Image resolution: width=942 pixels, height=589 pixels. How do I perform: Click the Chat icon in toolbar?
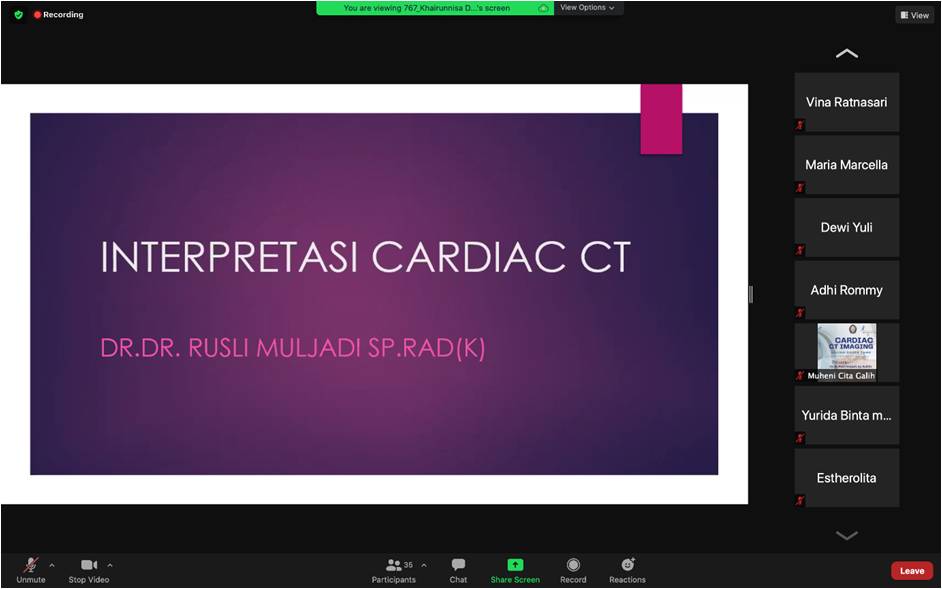point(458,566)
